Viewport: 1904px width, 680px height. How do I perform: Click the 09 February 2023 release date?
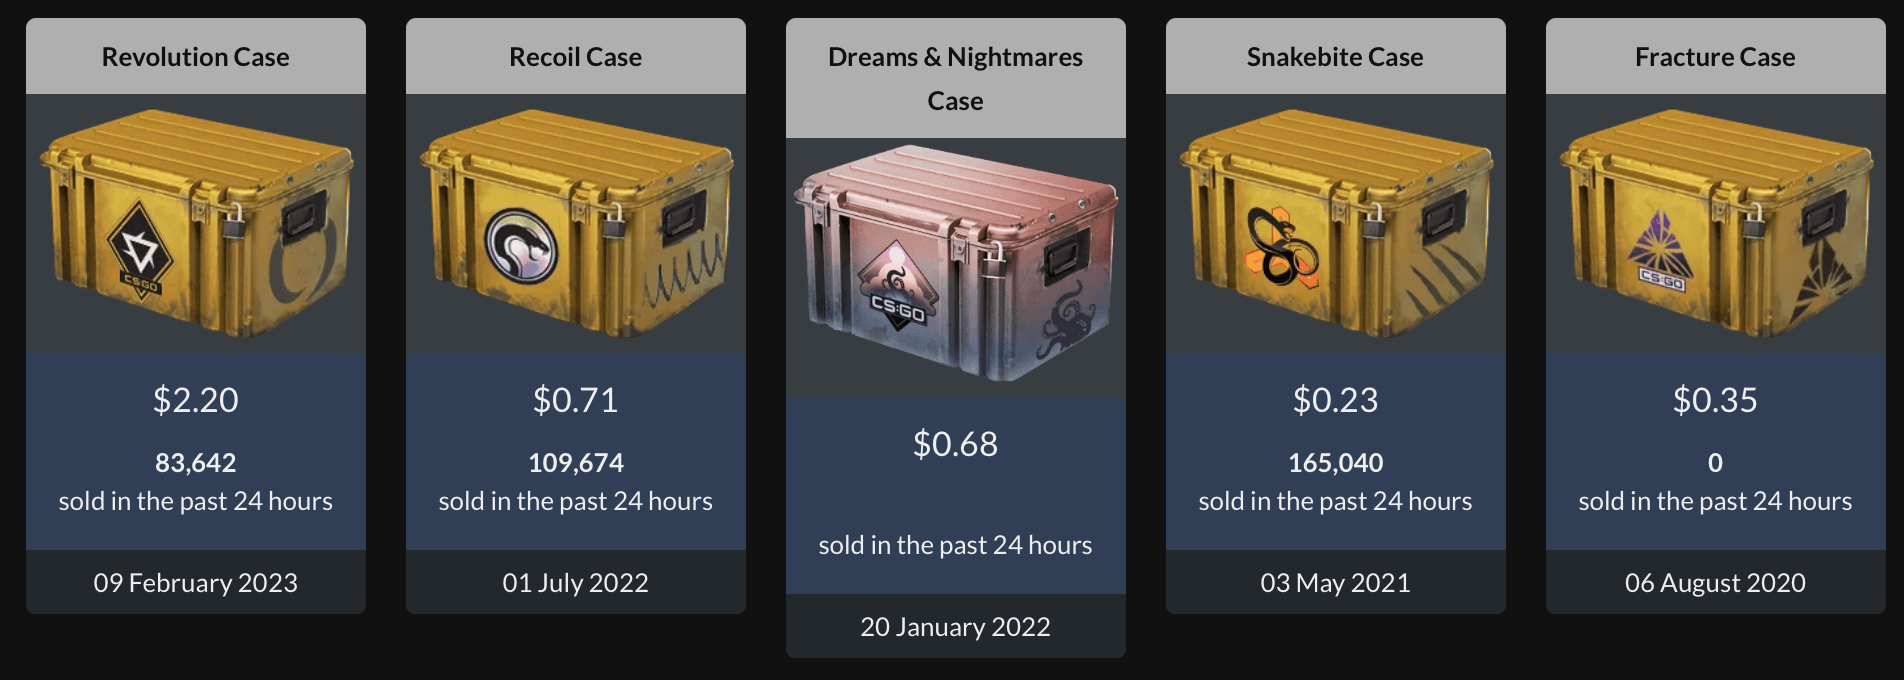coord(195,582)
